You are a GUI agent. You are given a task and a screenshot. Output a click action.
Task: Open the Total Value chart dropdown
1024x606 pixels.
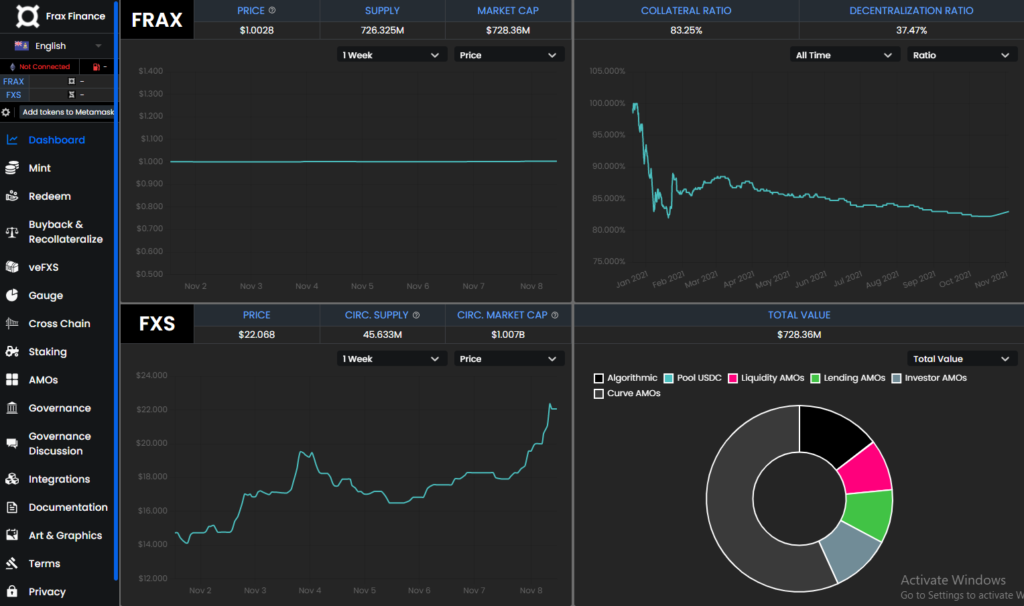pyautogui.click(x=961, y=359)
